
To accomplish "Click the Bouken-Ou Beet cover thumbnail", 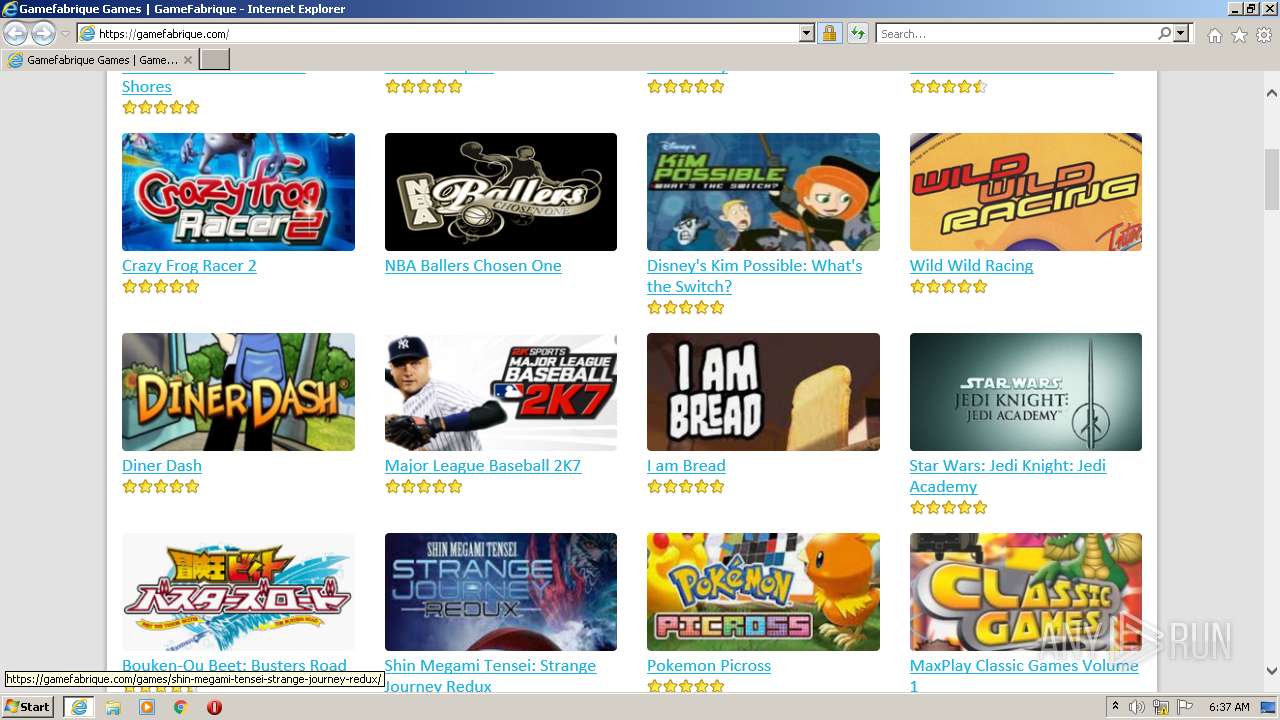I will click(238, 592).
